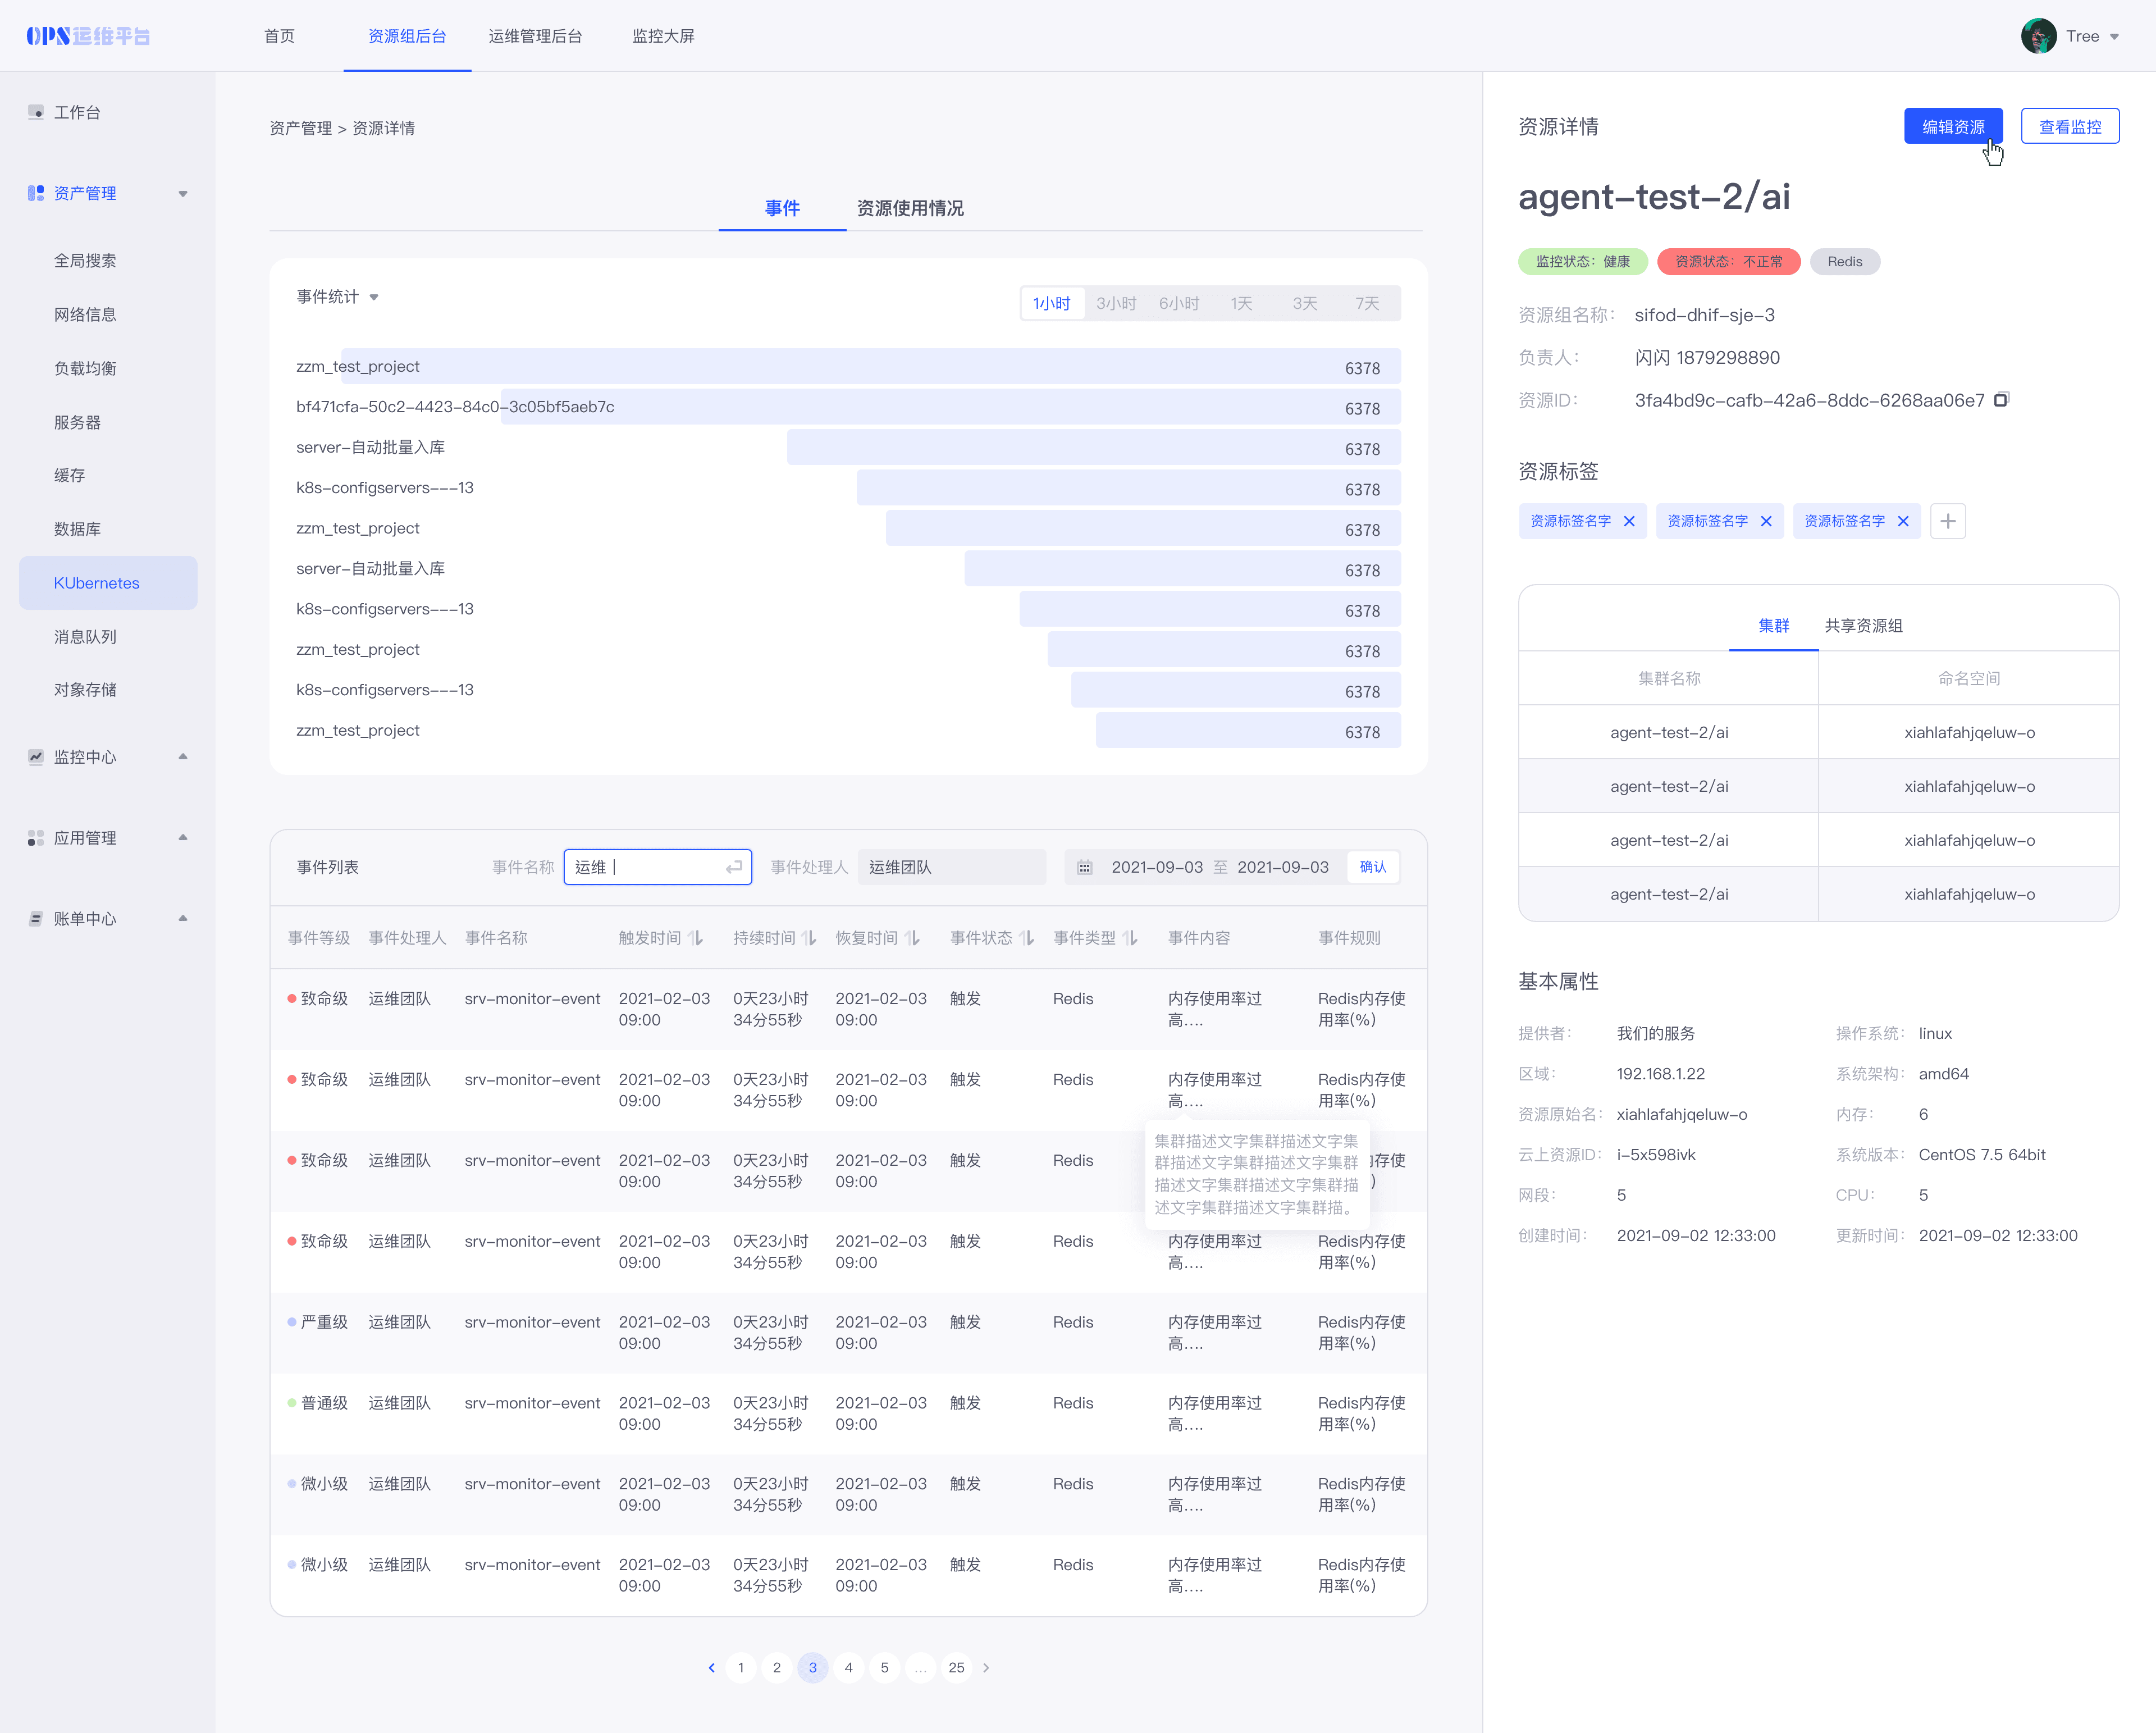This screenshot has height=1733, width=2156.
Task: Expand the 监控中心 sidebar section
Action: [x=183, y=757]
